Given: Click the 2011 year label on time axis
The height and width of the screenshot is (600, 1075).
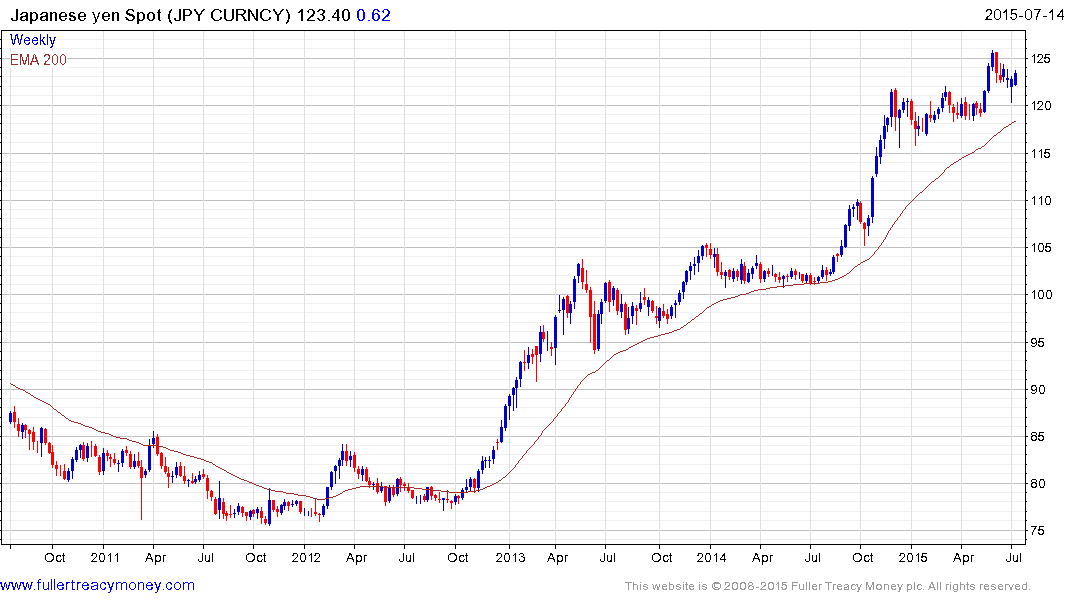Looking at the screenshot, I should [105, 557].
